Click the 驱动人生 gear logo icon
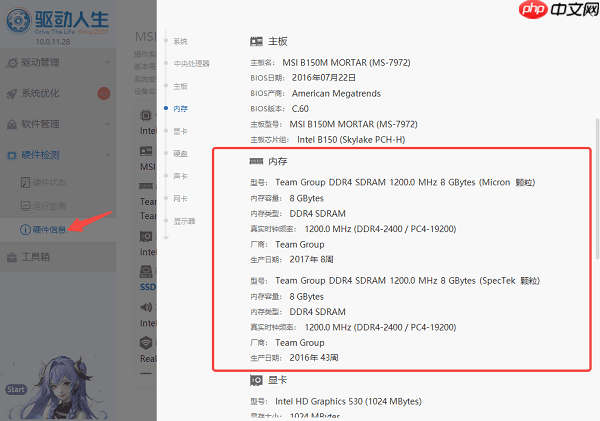Viewport: 600px width, 421px height. [x=18, y=20]
